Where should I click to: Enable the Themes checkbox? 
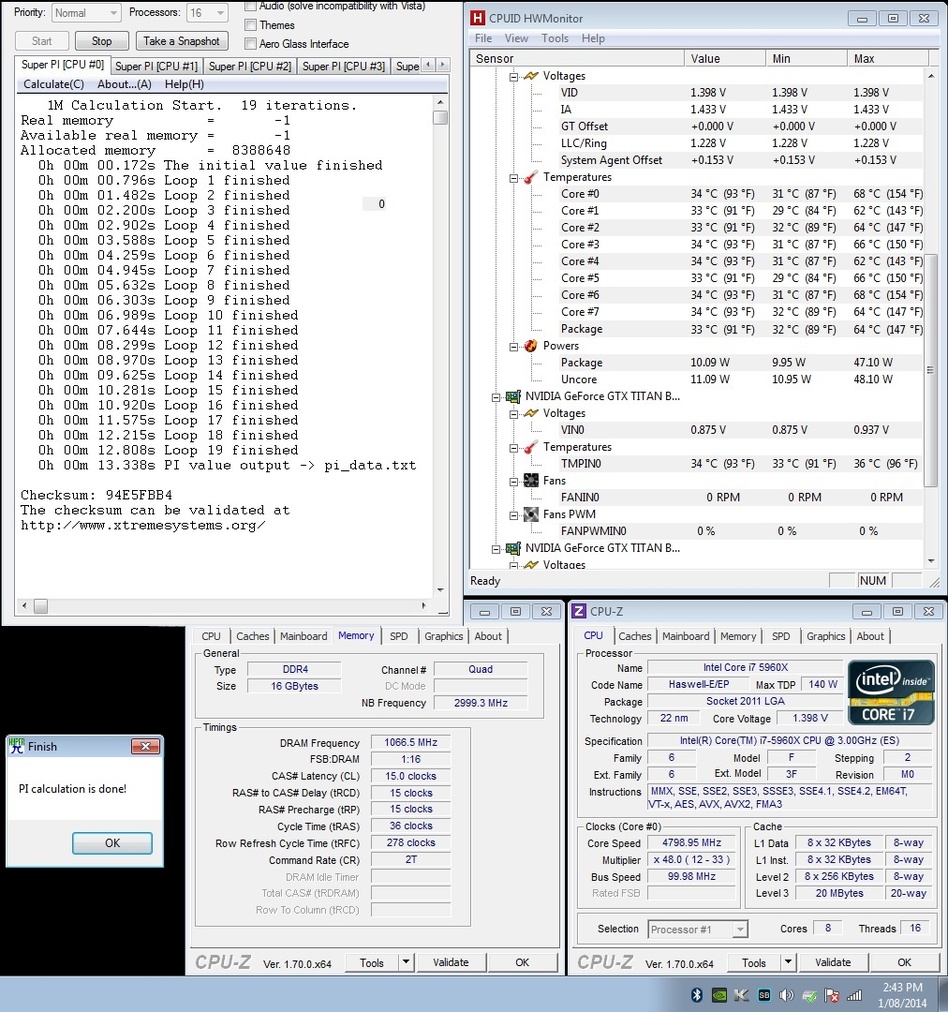[x=251, y=25]
